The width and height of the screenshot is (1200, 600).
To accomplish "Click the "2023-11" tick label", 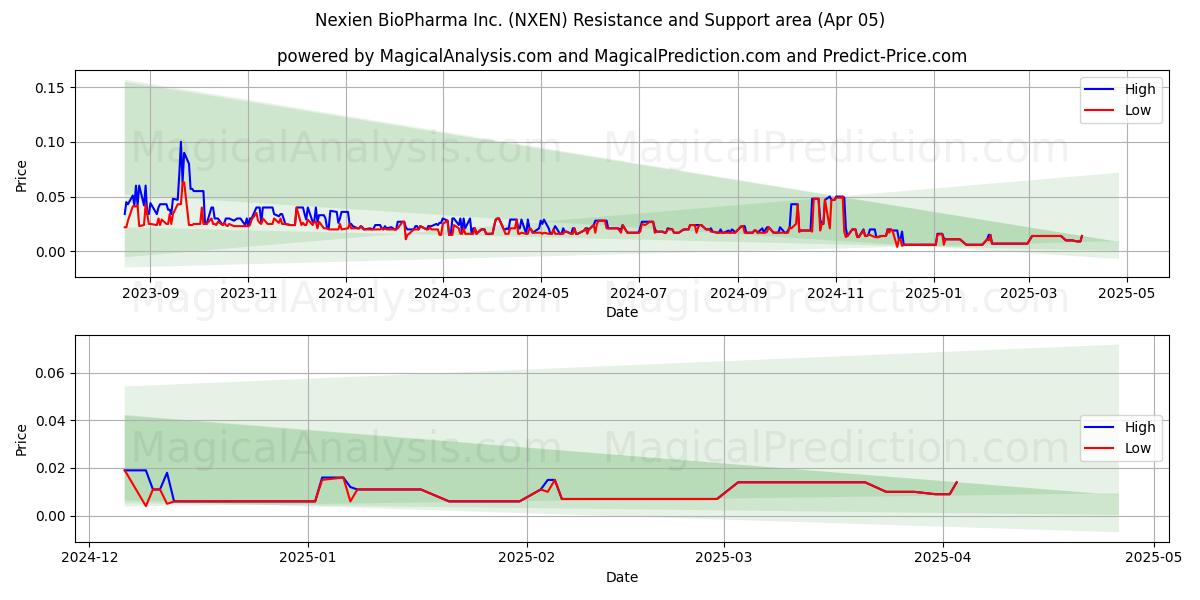I will pos(248,294).
